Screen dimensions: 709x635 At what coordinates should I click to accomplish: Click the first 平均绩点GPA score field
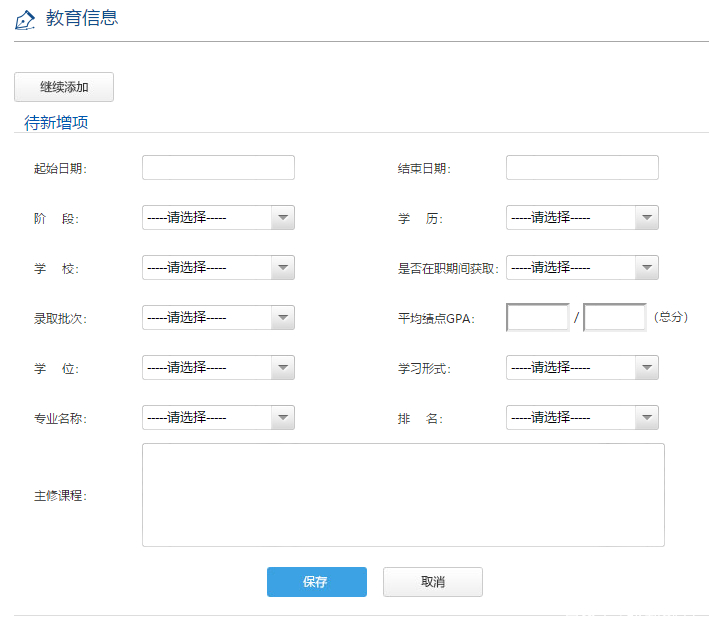(538, 318)
